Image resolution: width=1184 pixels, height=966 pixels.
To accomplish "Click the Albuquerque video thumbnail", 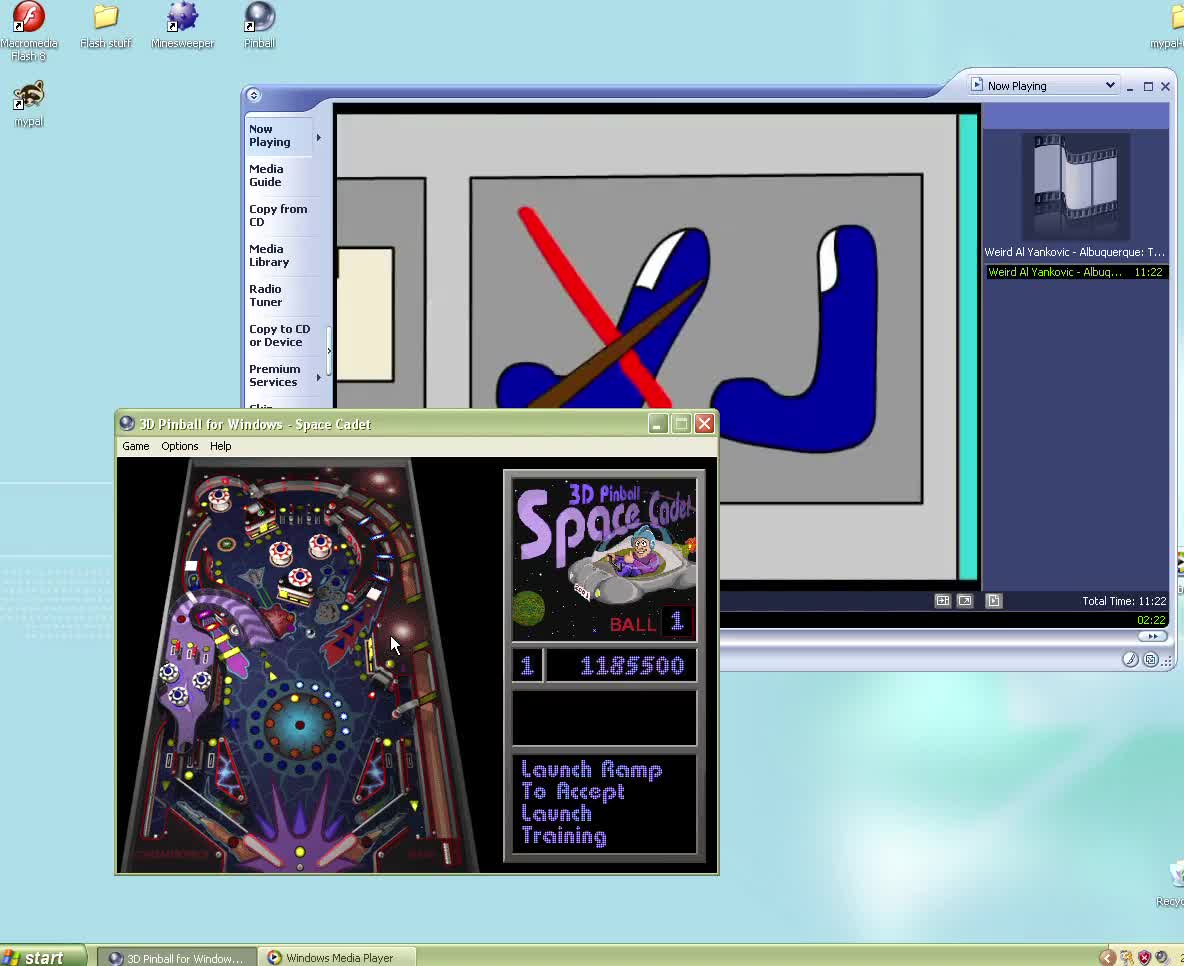I will [x=1076, y=186].
